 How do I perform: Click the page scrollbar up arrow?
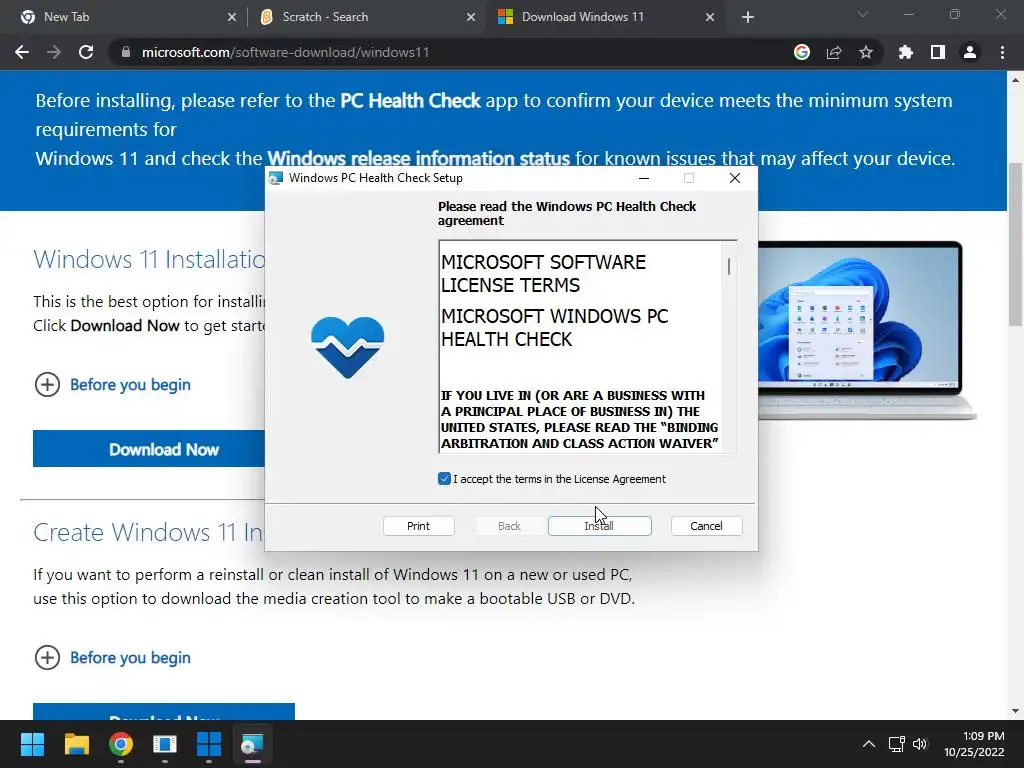pos(1016,80)
